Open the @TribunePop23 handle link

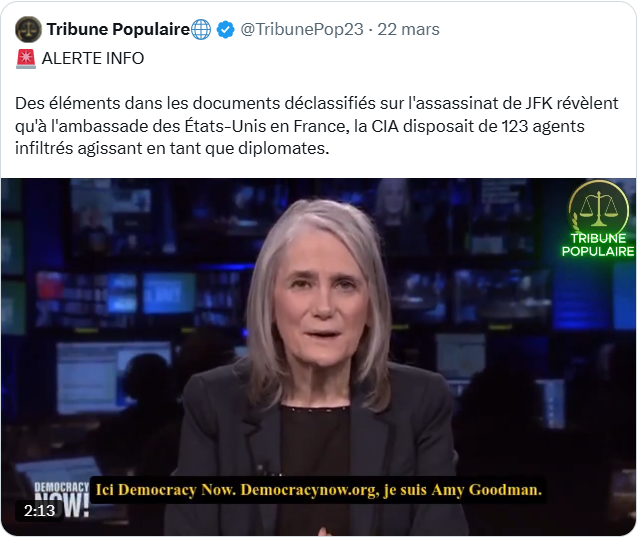point(302,29)
